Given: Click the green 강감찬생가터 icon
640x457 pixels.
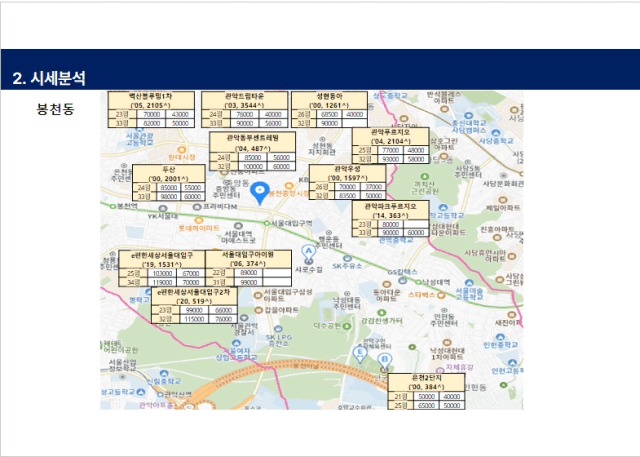Looking at the screenshot, I should click(381, 313).
